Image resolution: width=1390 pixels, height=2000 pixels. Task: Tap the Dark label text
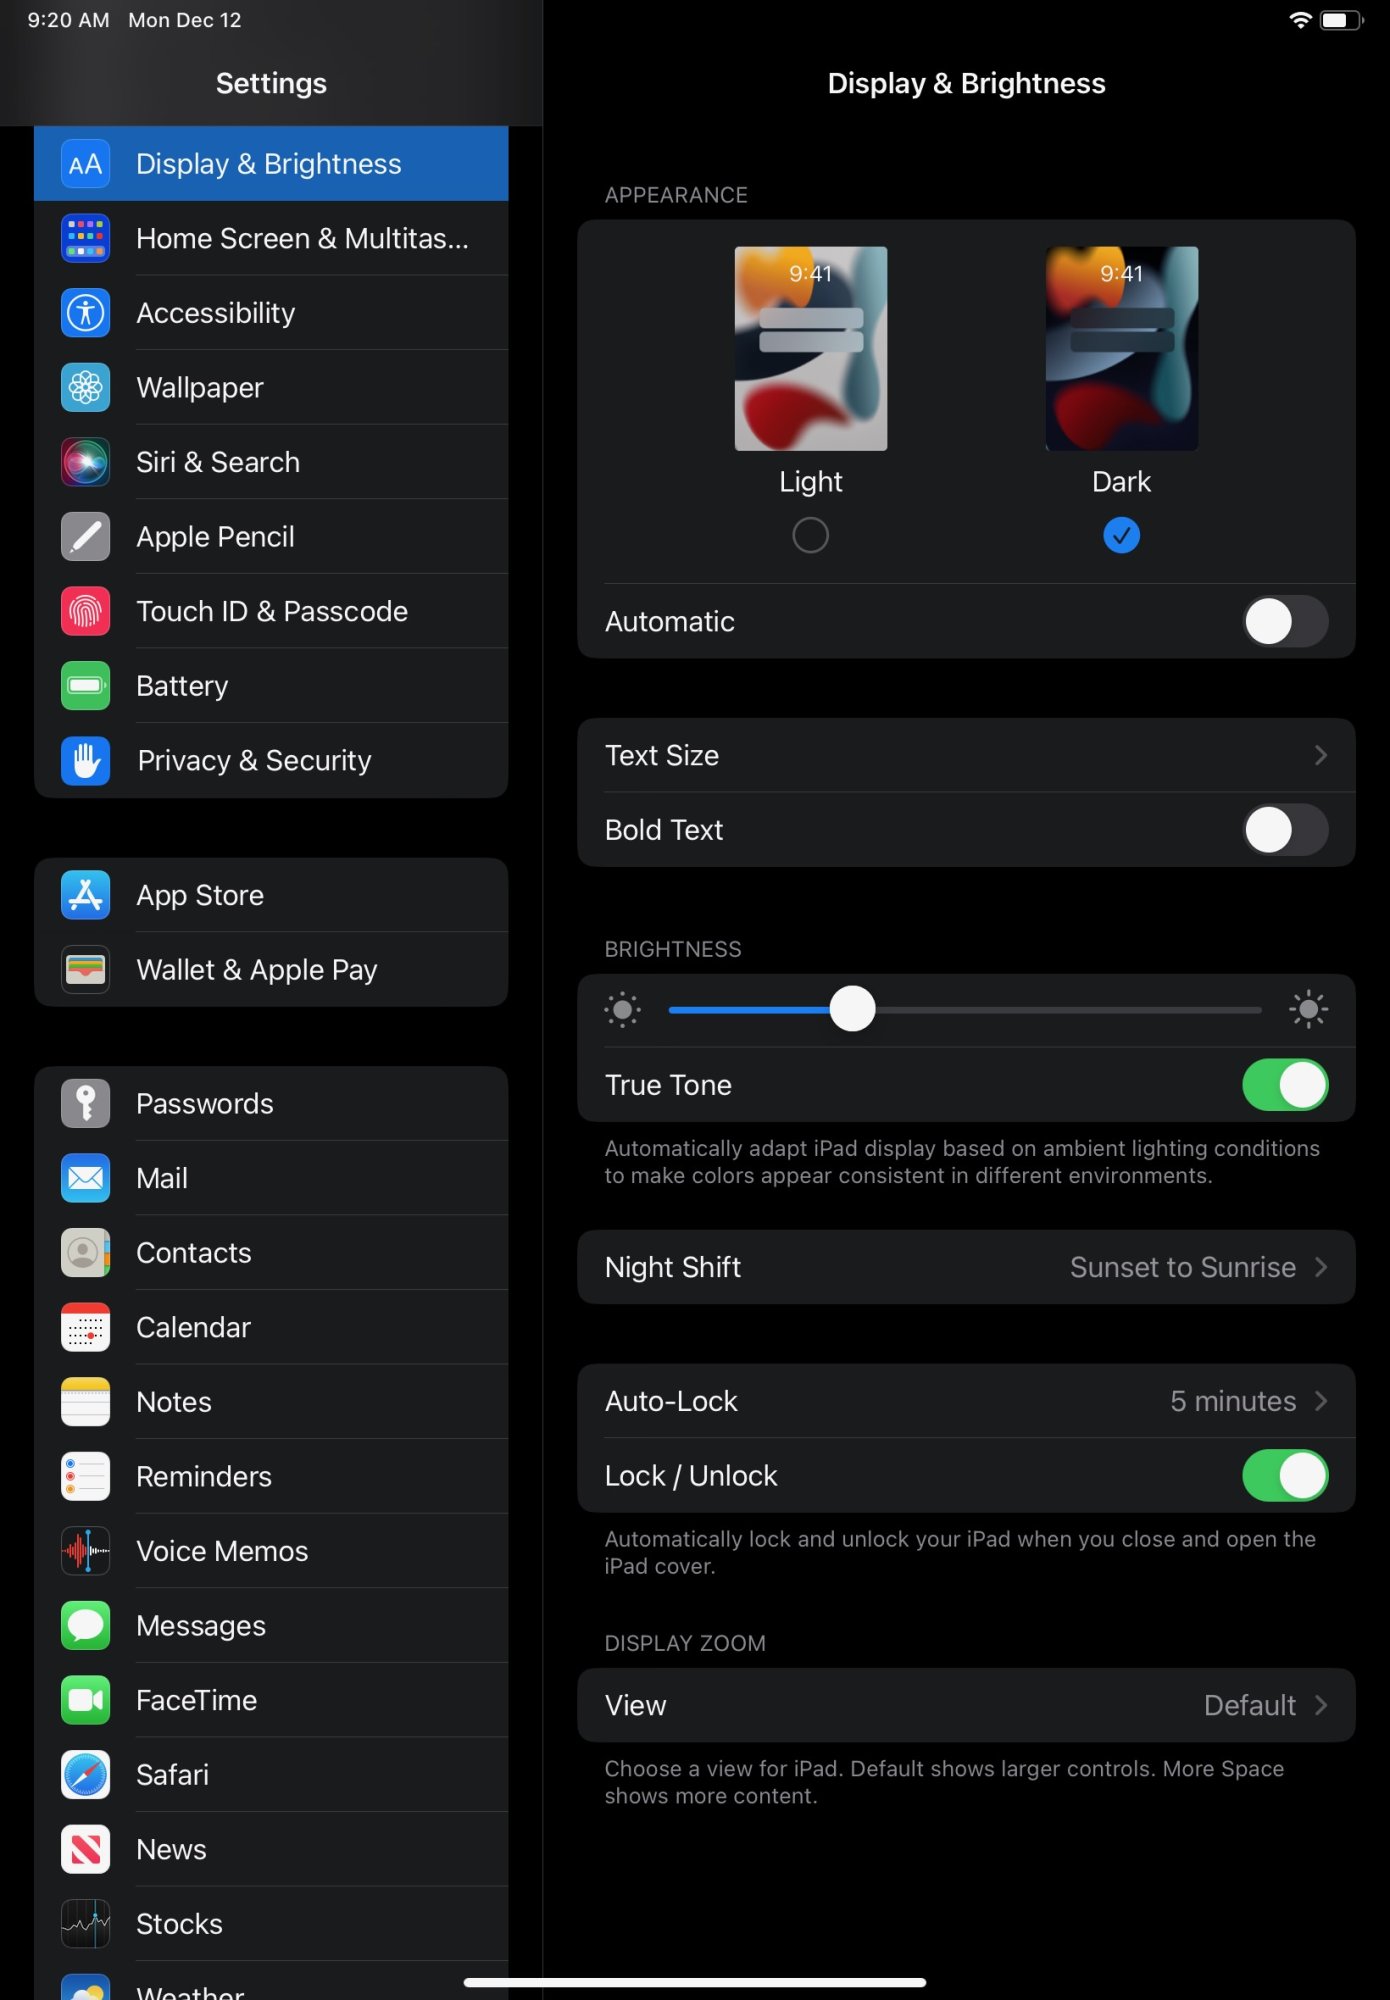[x=1121, y=482]
